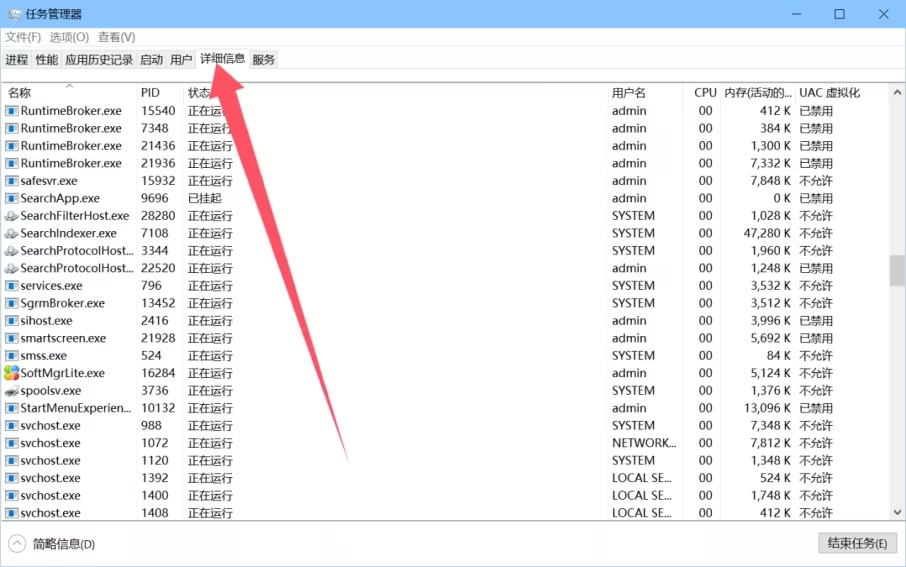Switch to the 应用历史记录 tab
Image resolution: width=906 pixels, height=567 pixels.
point(99,60)
